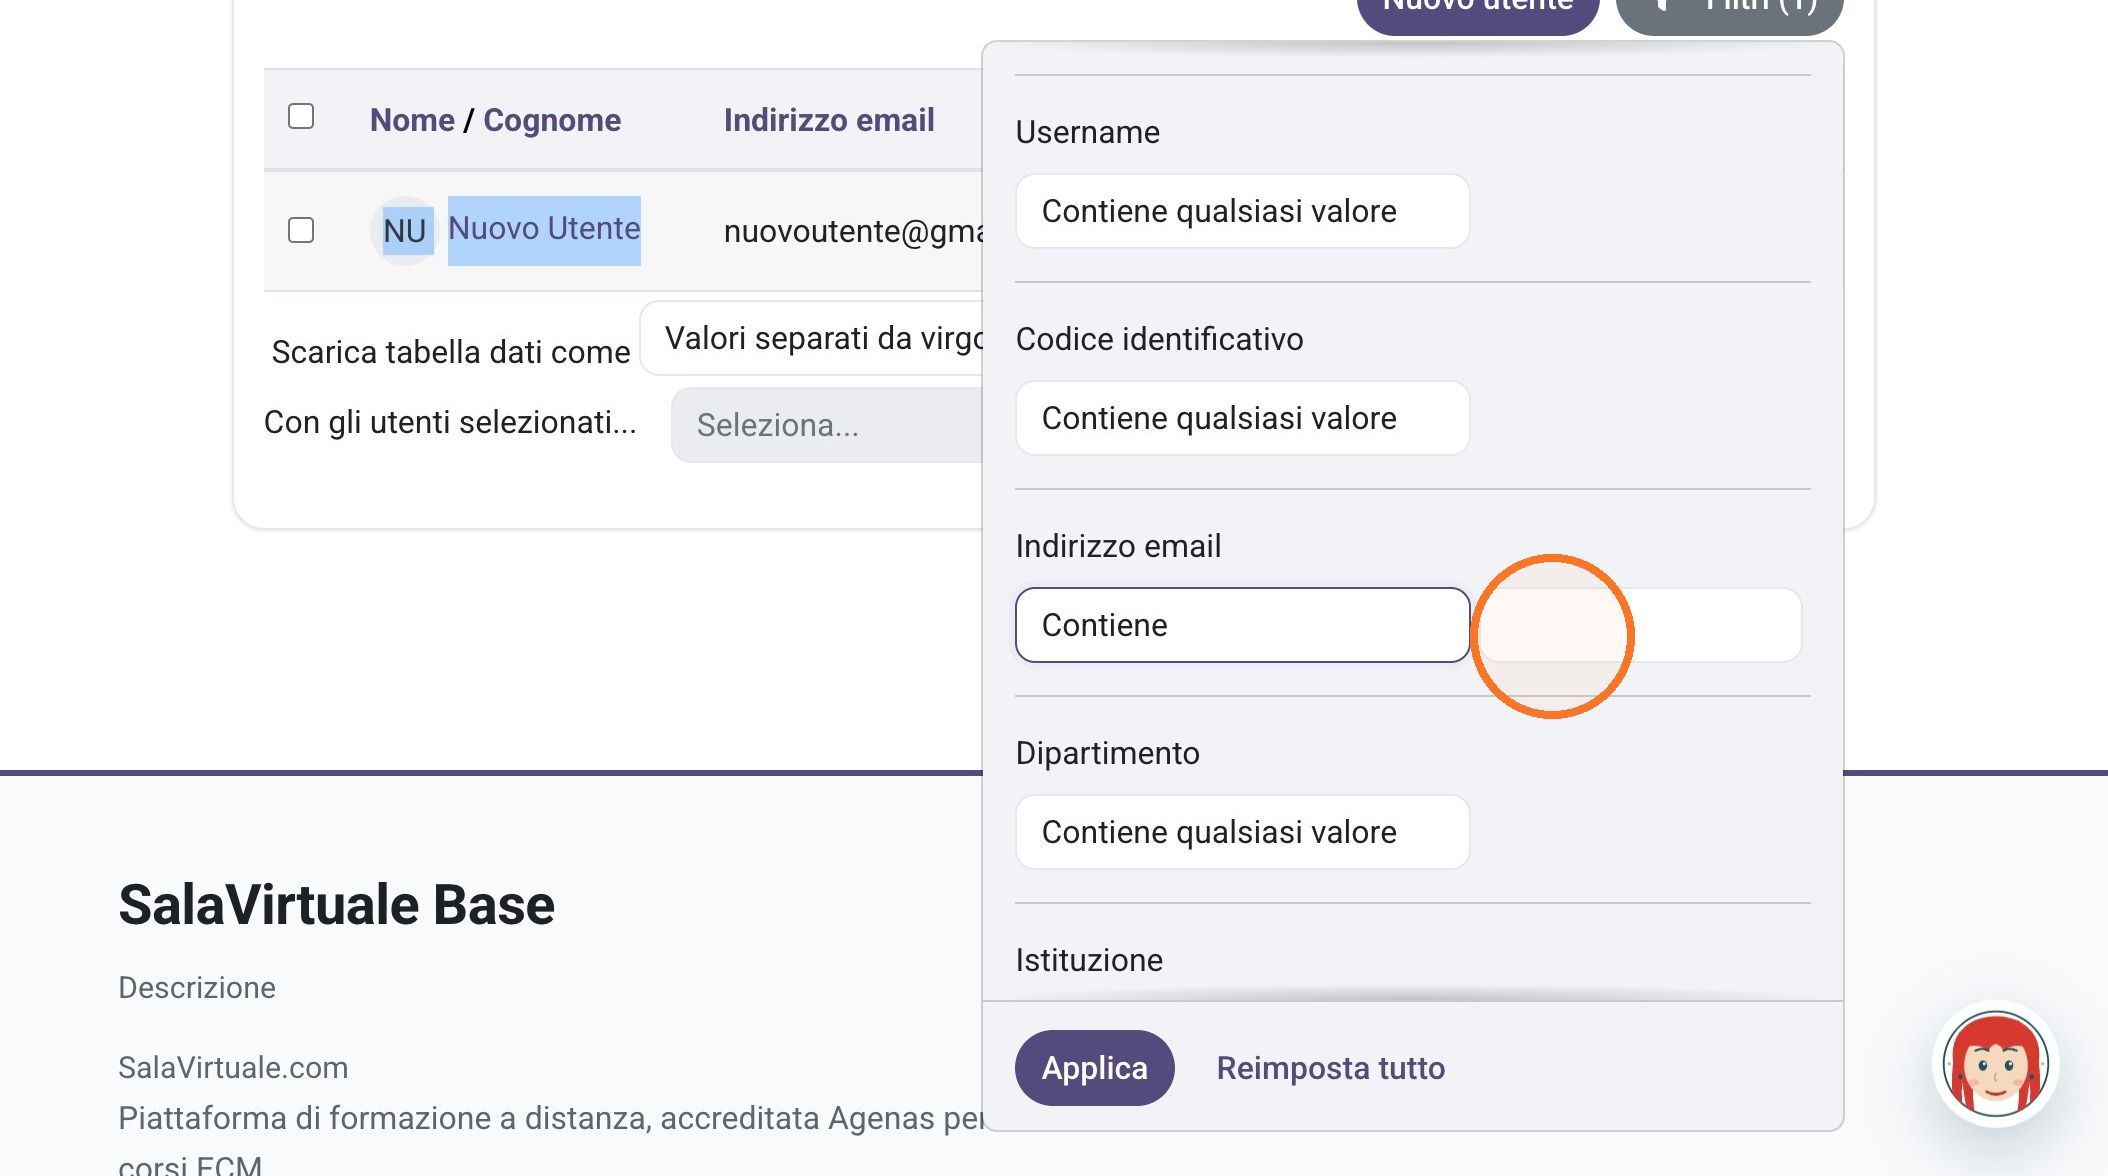Open the Dipartimento filter condition dropdown
This screenshot has height=1176, width=2108.
pyautogui.click(x=1242, y=832)
